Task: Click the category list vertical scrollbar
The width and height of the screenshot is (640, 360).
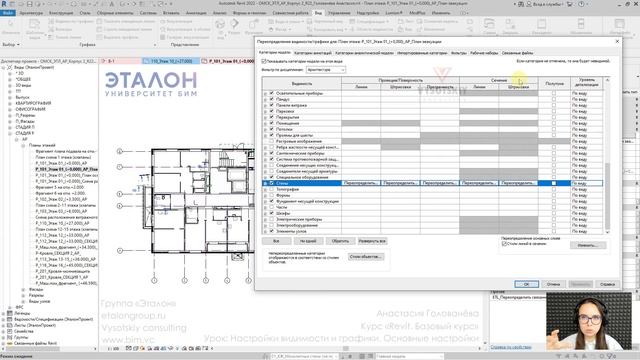Action: [x=607, y=196]
